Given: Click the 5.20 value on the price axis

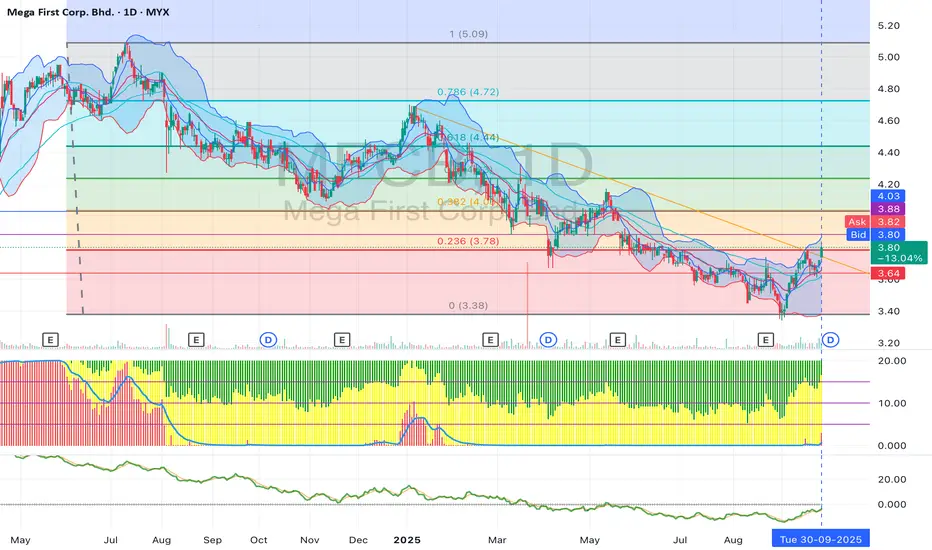Looking at the screenshot, I should [889, 26].
